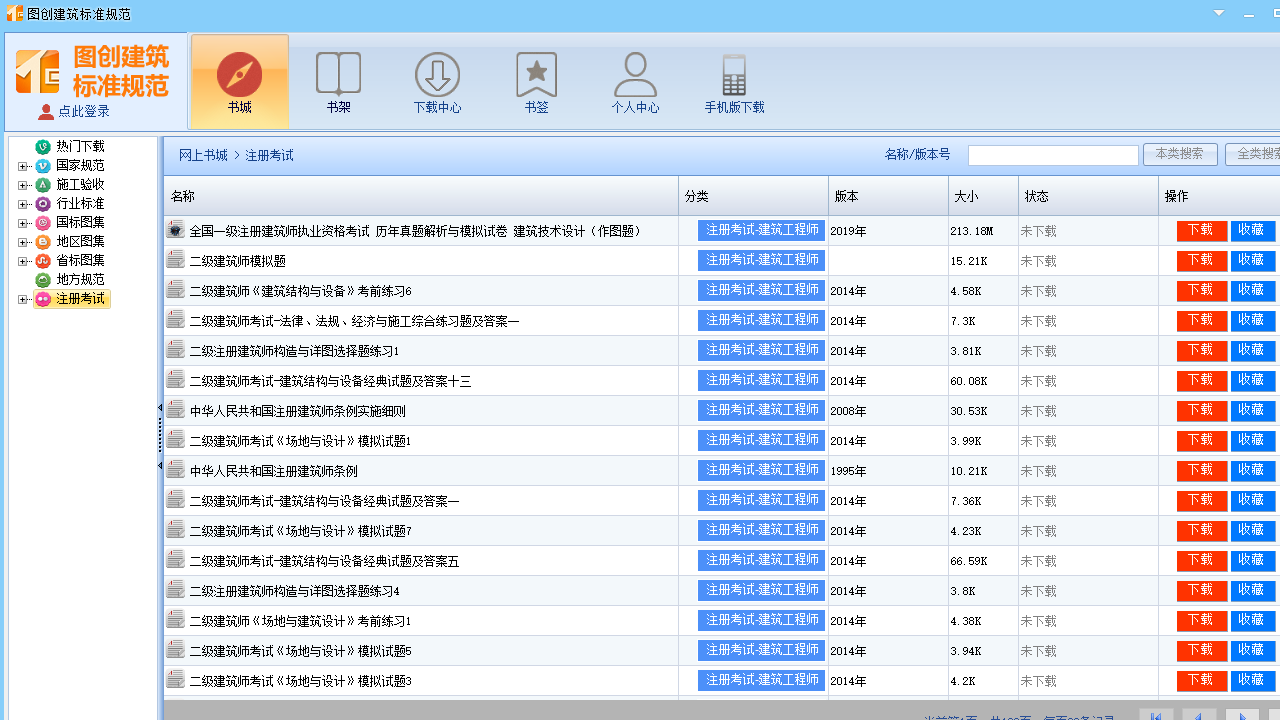Click the 名称/版本号 search input field

click(x=1052, y=154)
